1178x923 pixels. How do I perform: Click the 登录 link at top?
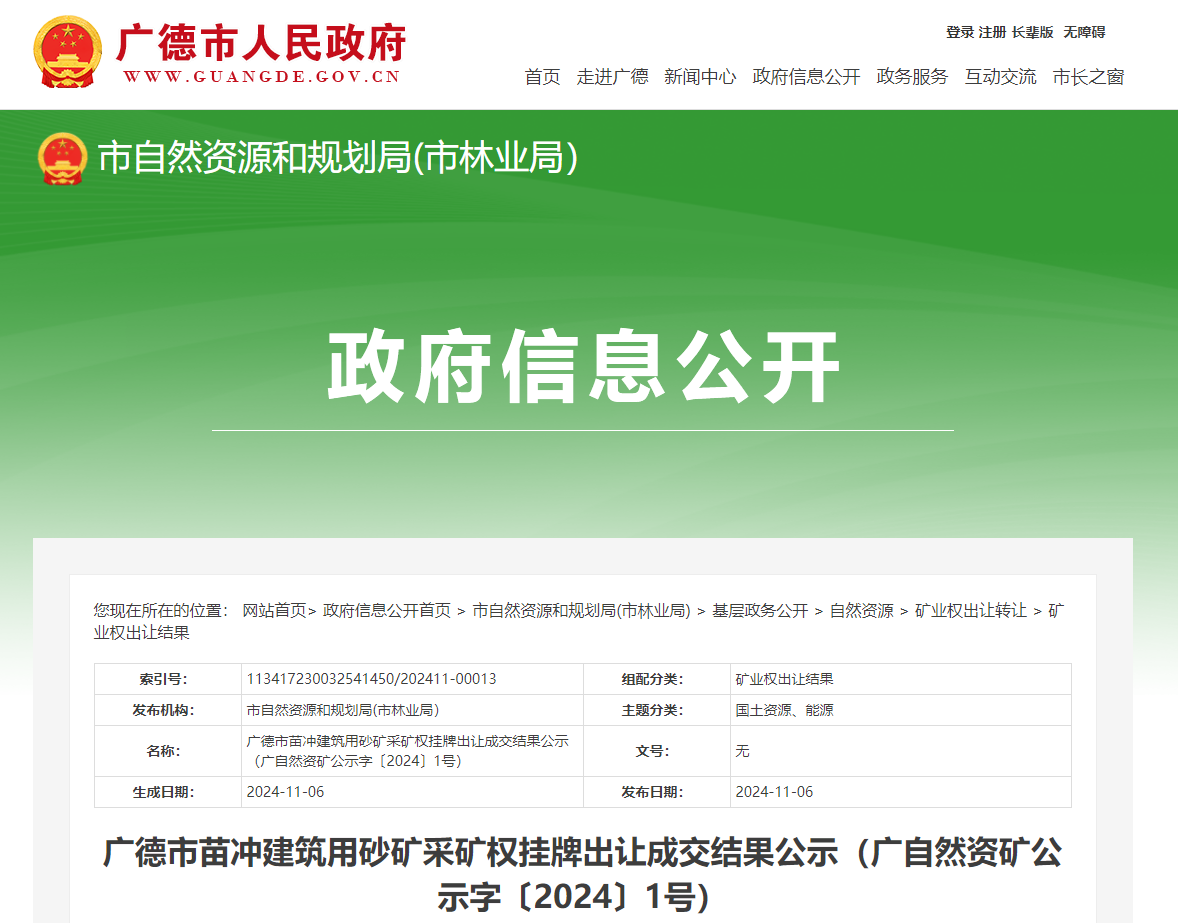coord(959,32)
